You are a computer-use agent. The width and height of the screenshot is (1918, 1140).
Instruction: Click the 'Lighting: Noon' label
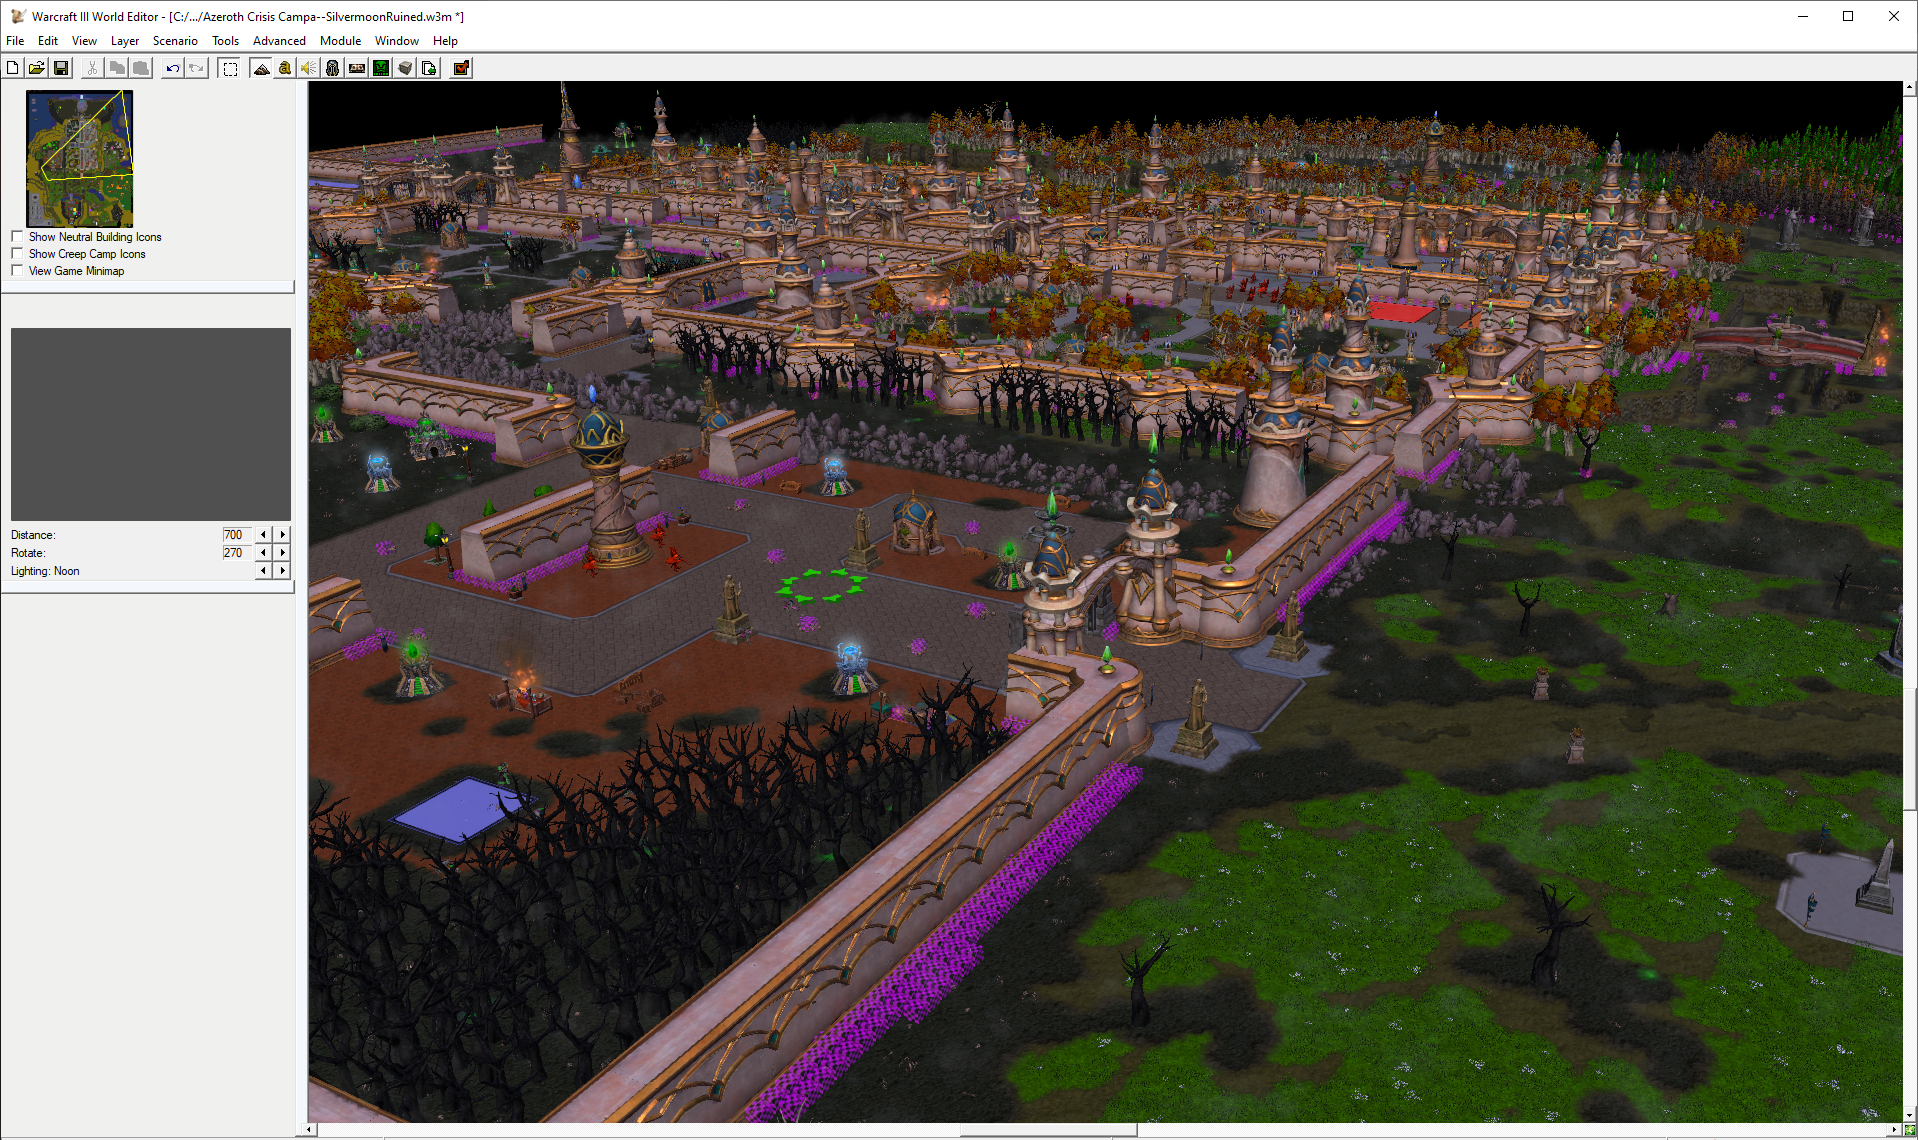pyautogui.click(x=45, y=571)
